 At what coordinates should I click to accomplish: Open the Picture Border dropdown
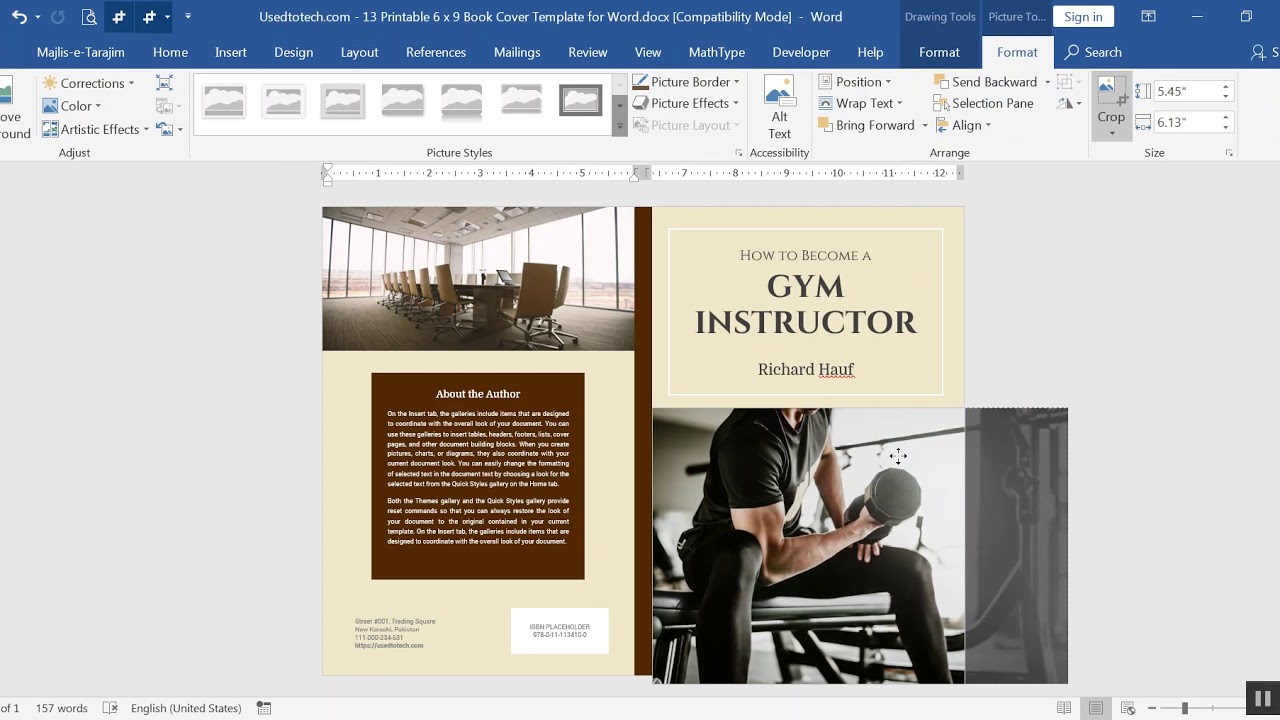tap(686, 82)
